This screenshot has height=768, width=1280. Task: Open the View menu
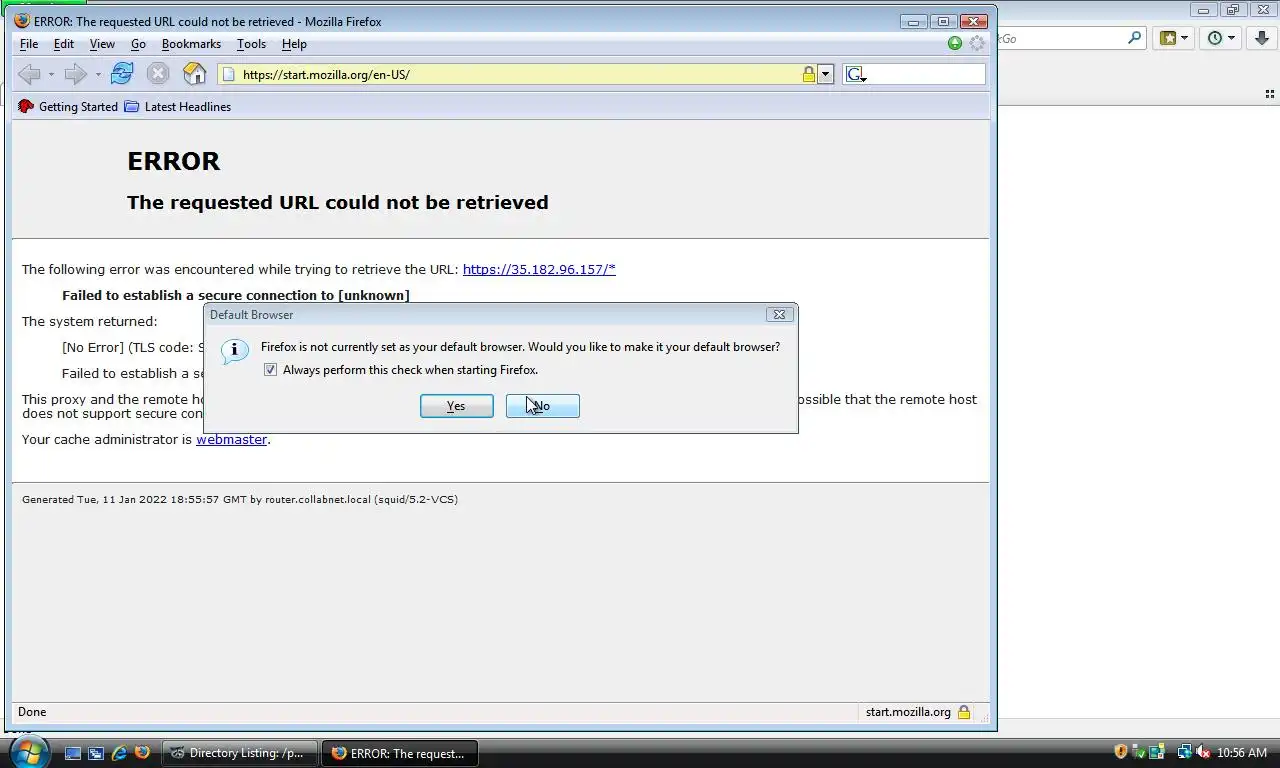click(102, 44)
